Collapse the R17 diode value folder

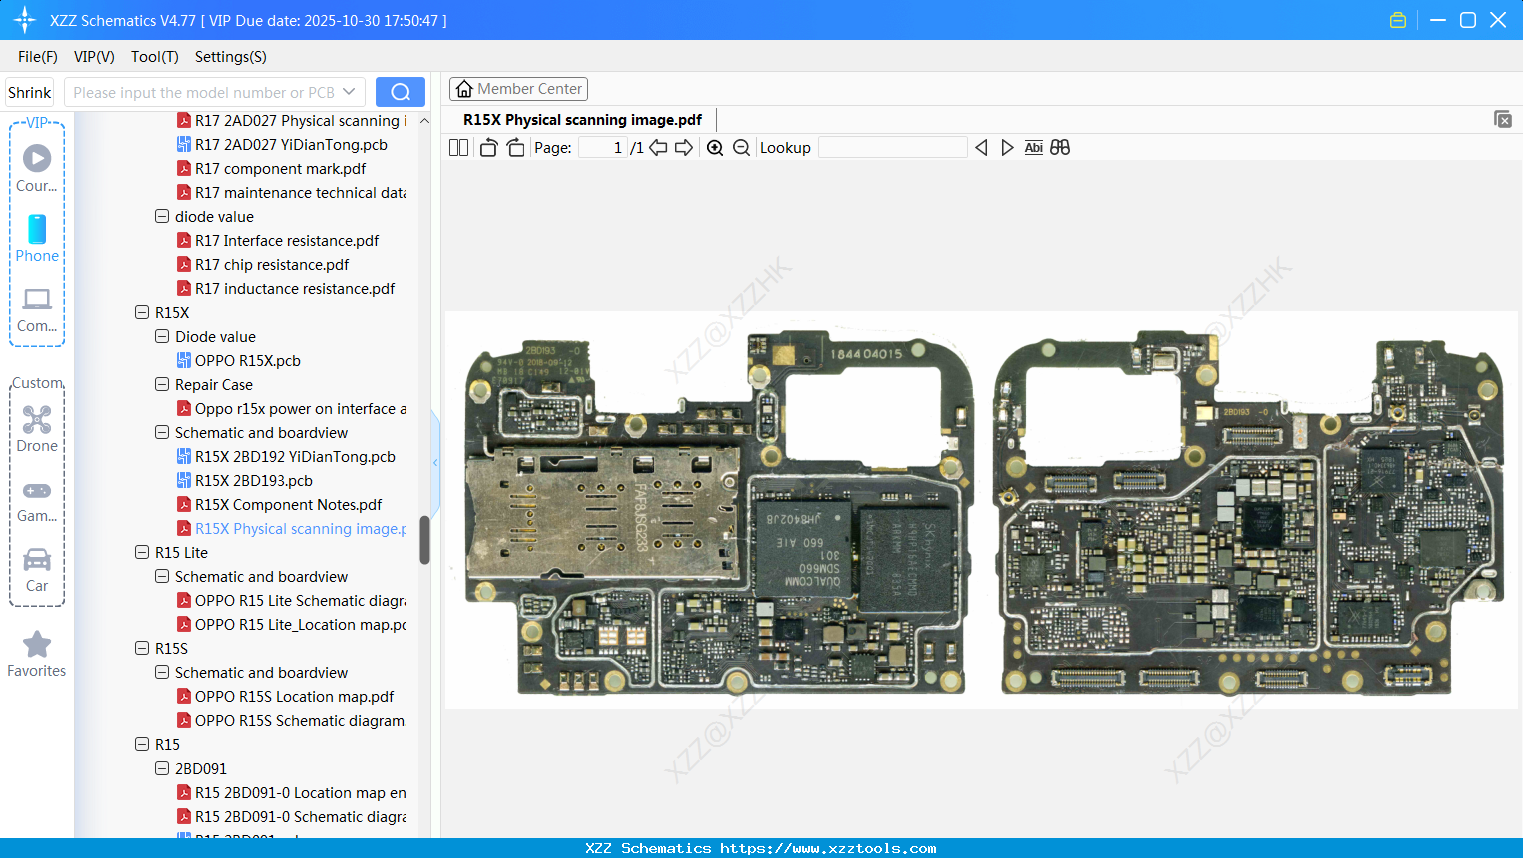tap(162, 216)
